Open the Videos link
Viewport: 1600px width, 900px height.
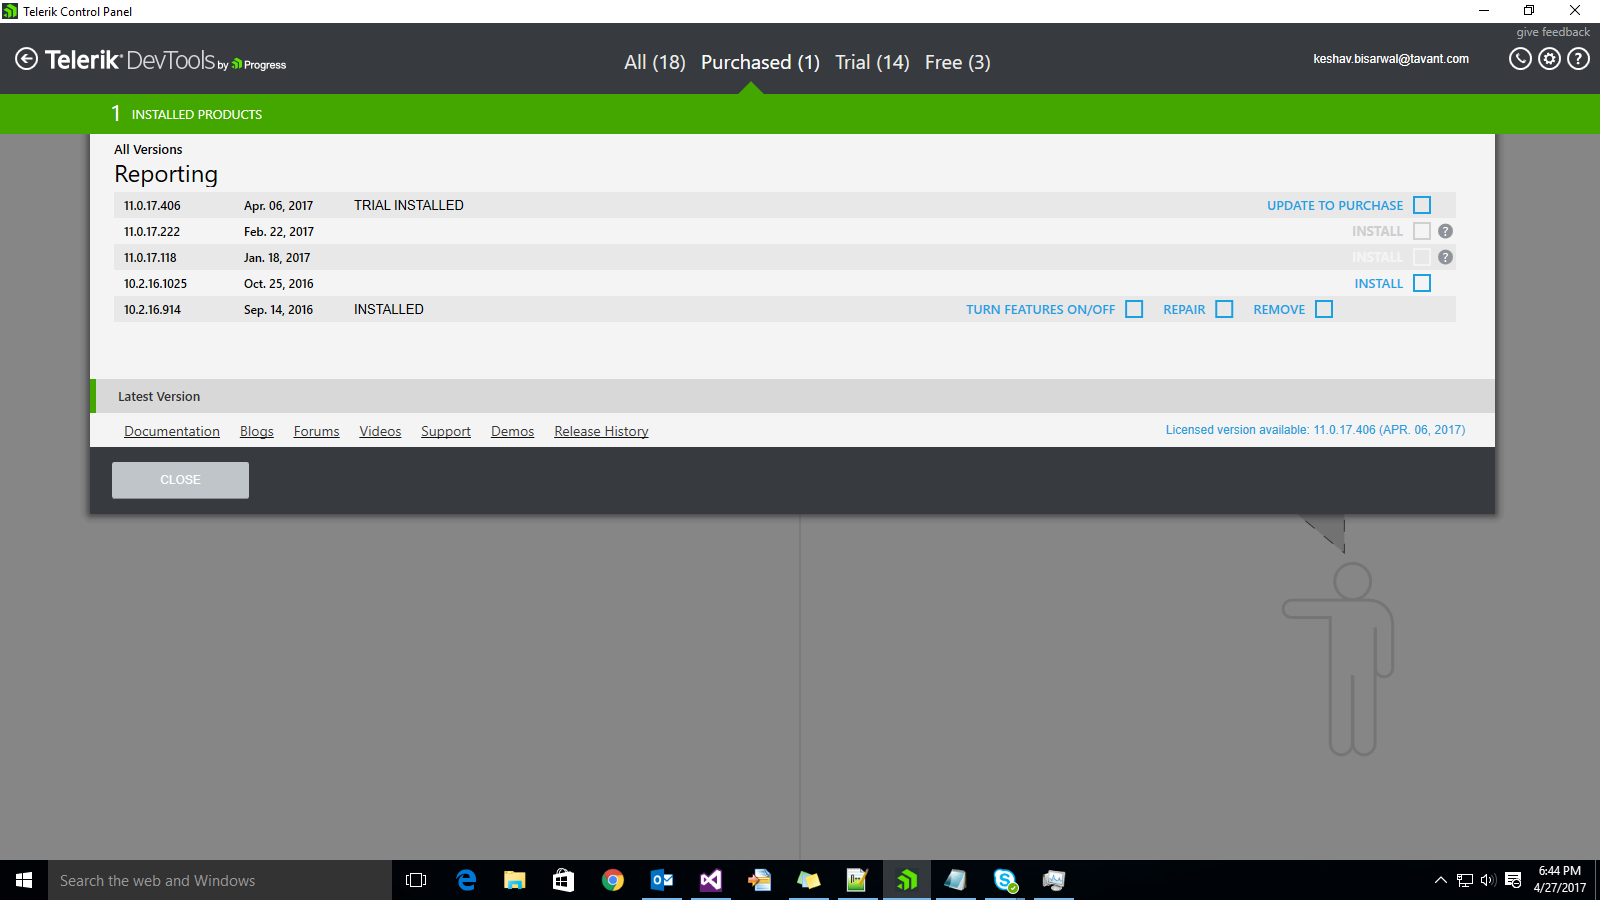(x=380, y=431)
